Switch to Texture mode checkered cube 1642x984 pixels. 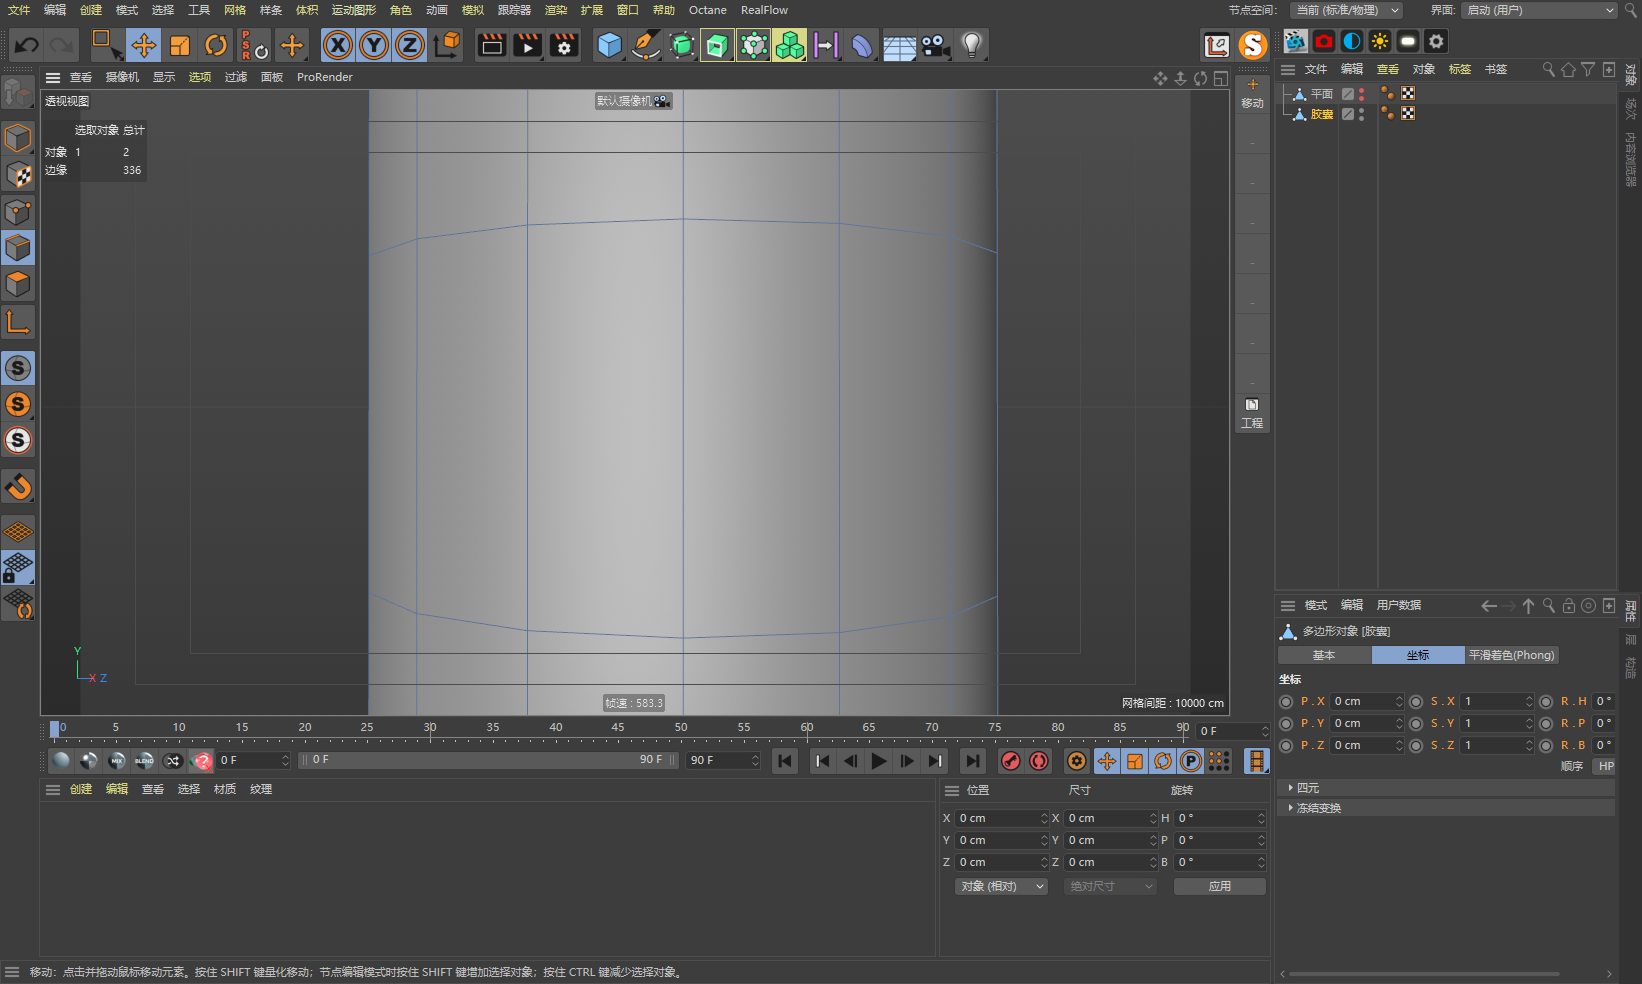[x=18, y=175]
